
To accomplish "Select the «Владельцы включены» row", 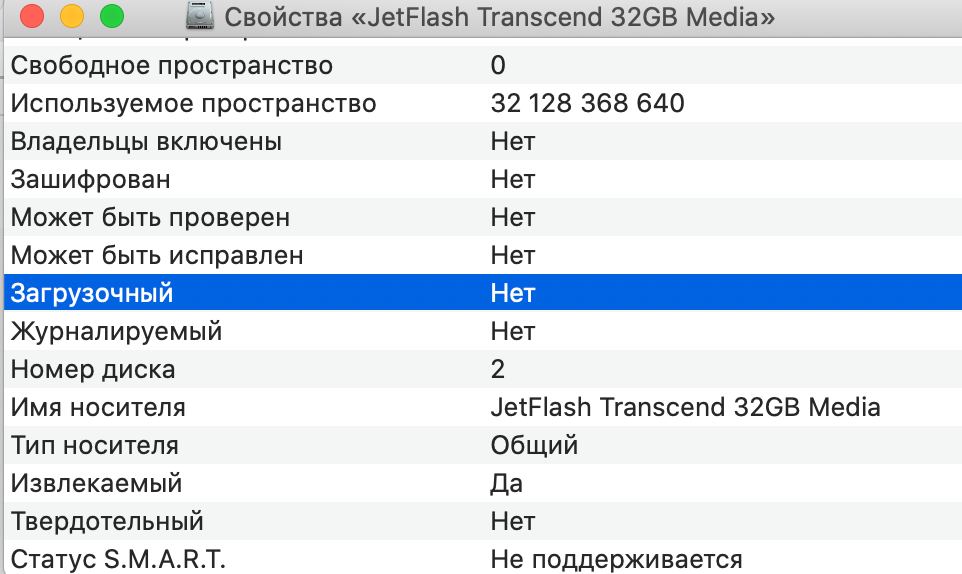I will (146, 142).
